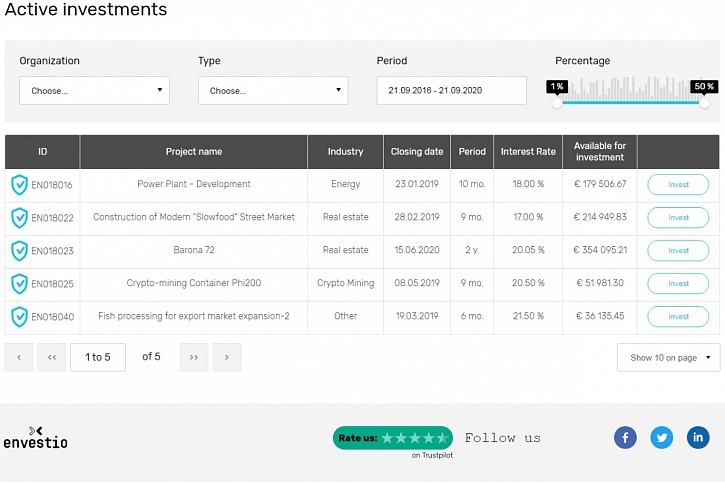Viewport: 725px width, 483px height.
Task: Click the Period date range field
Action: pyautogui.click(x=451, y=91)
